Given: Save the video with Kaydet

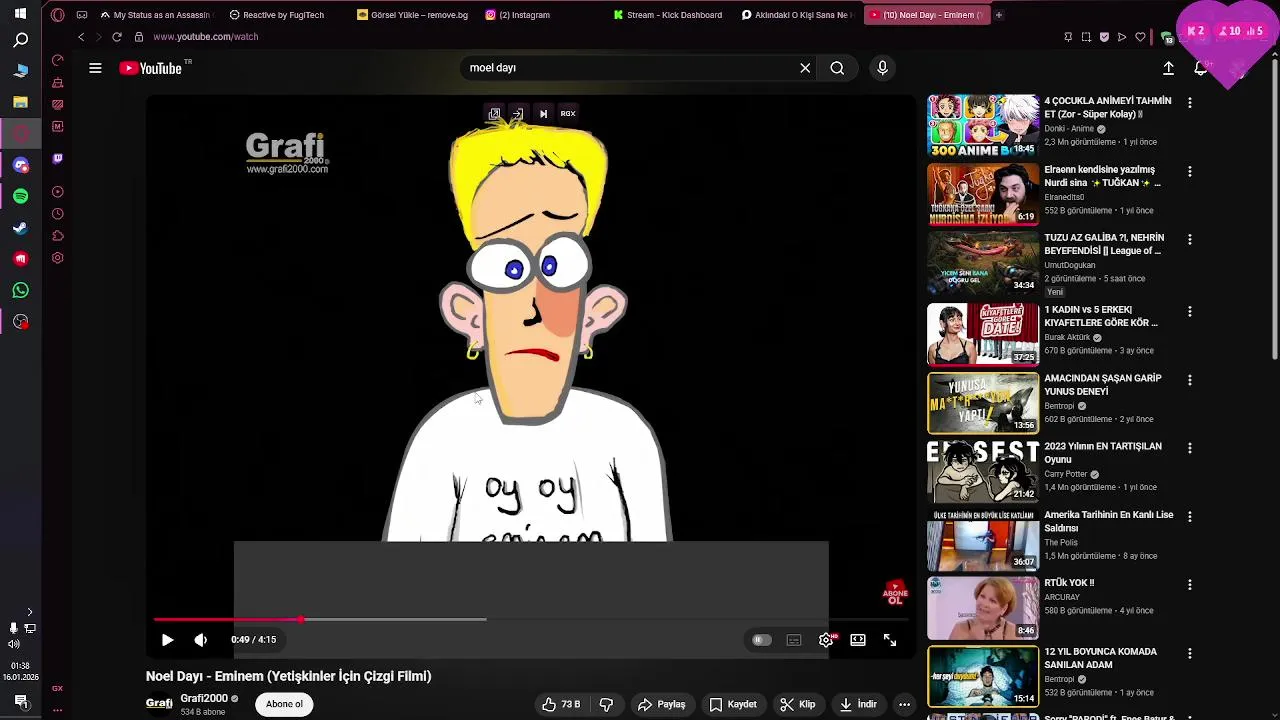Looking at the screenshot, I should 733,704.
